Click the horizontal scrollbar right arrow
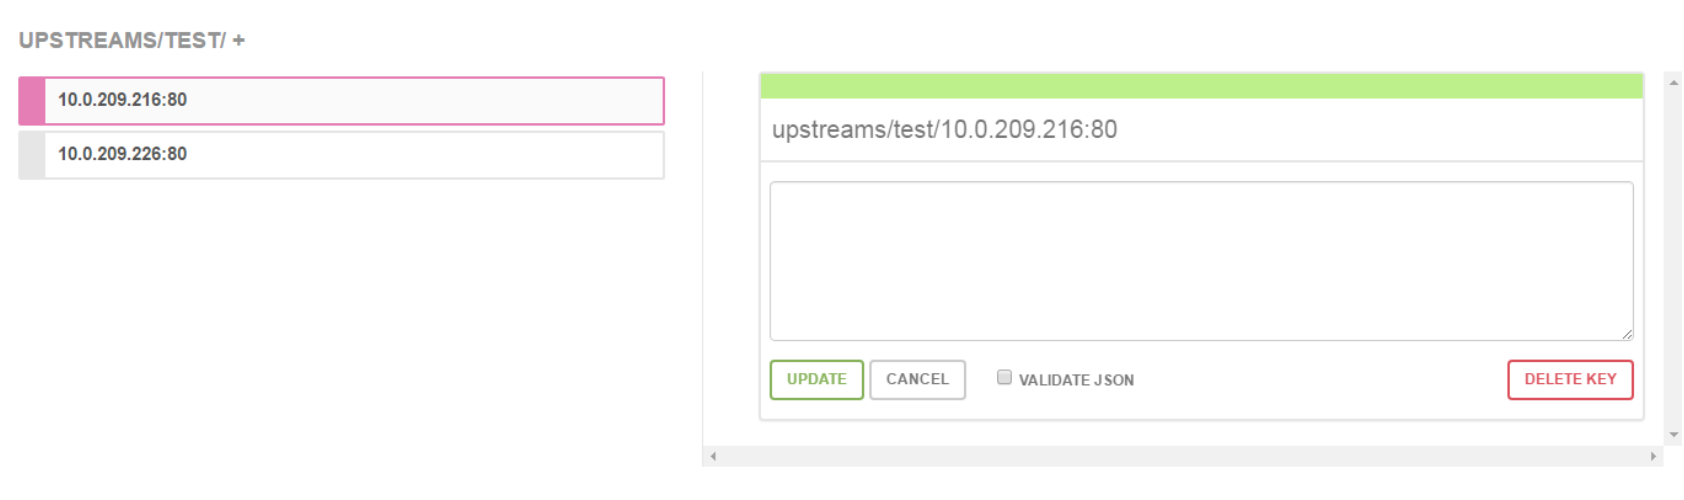 pos(1653,456)
